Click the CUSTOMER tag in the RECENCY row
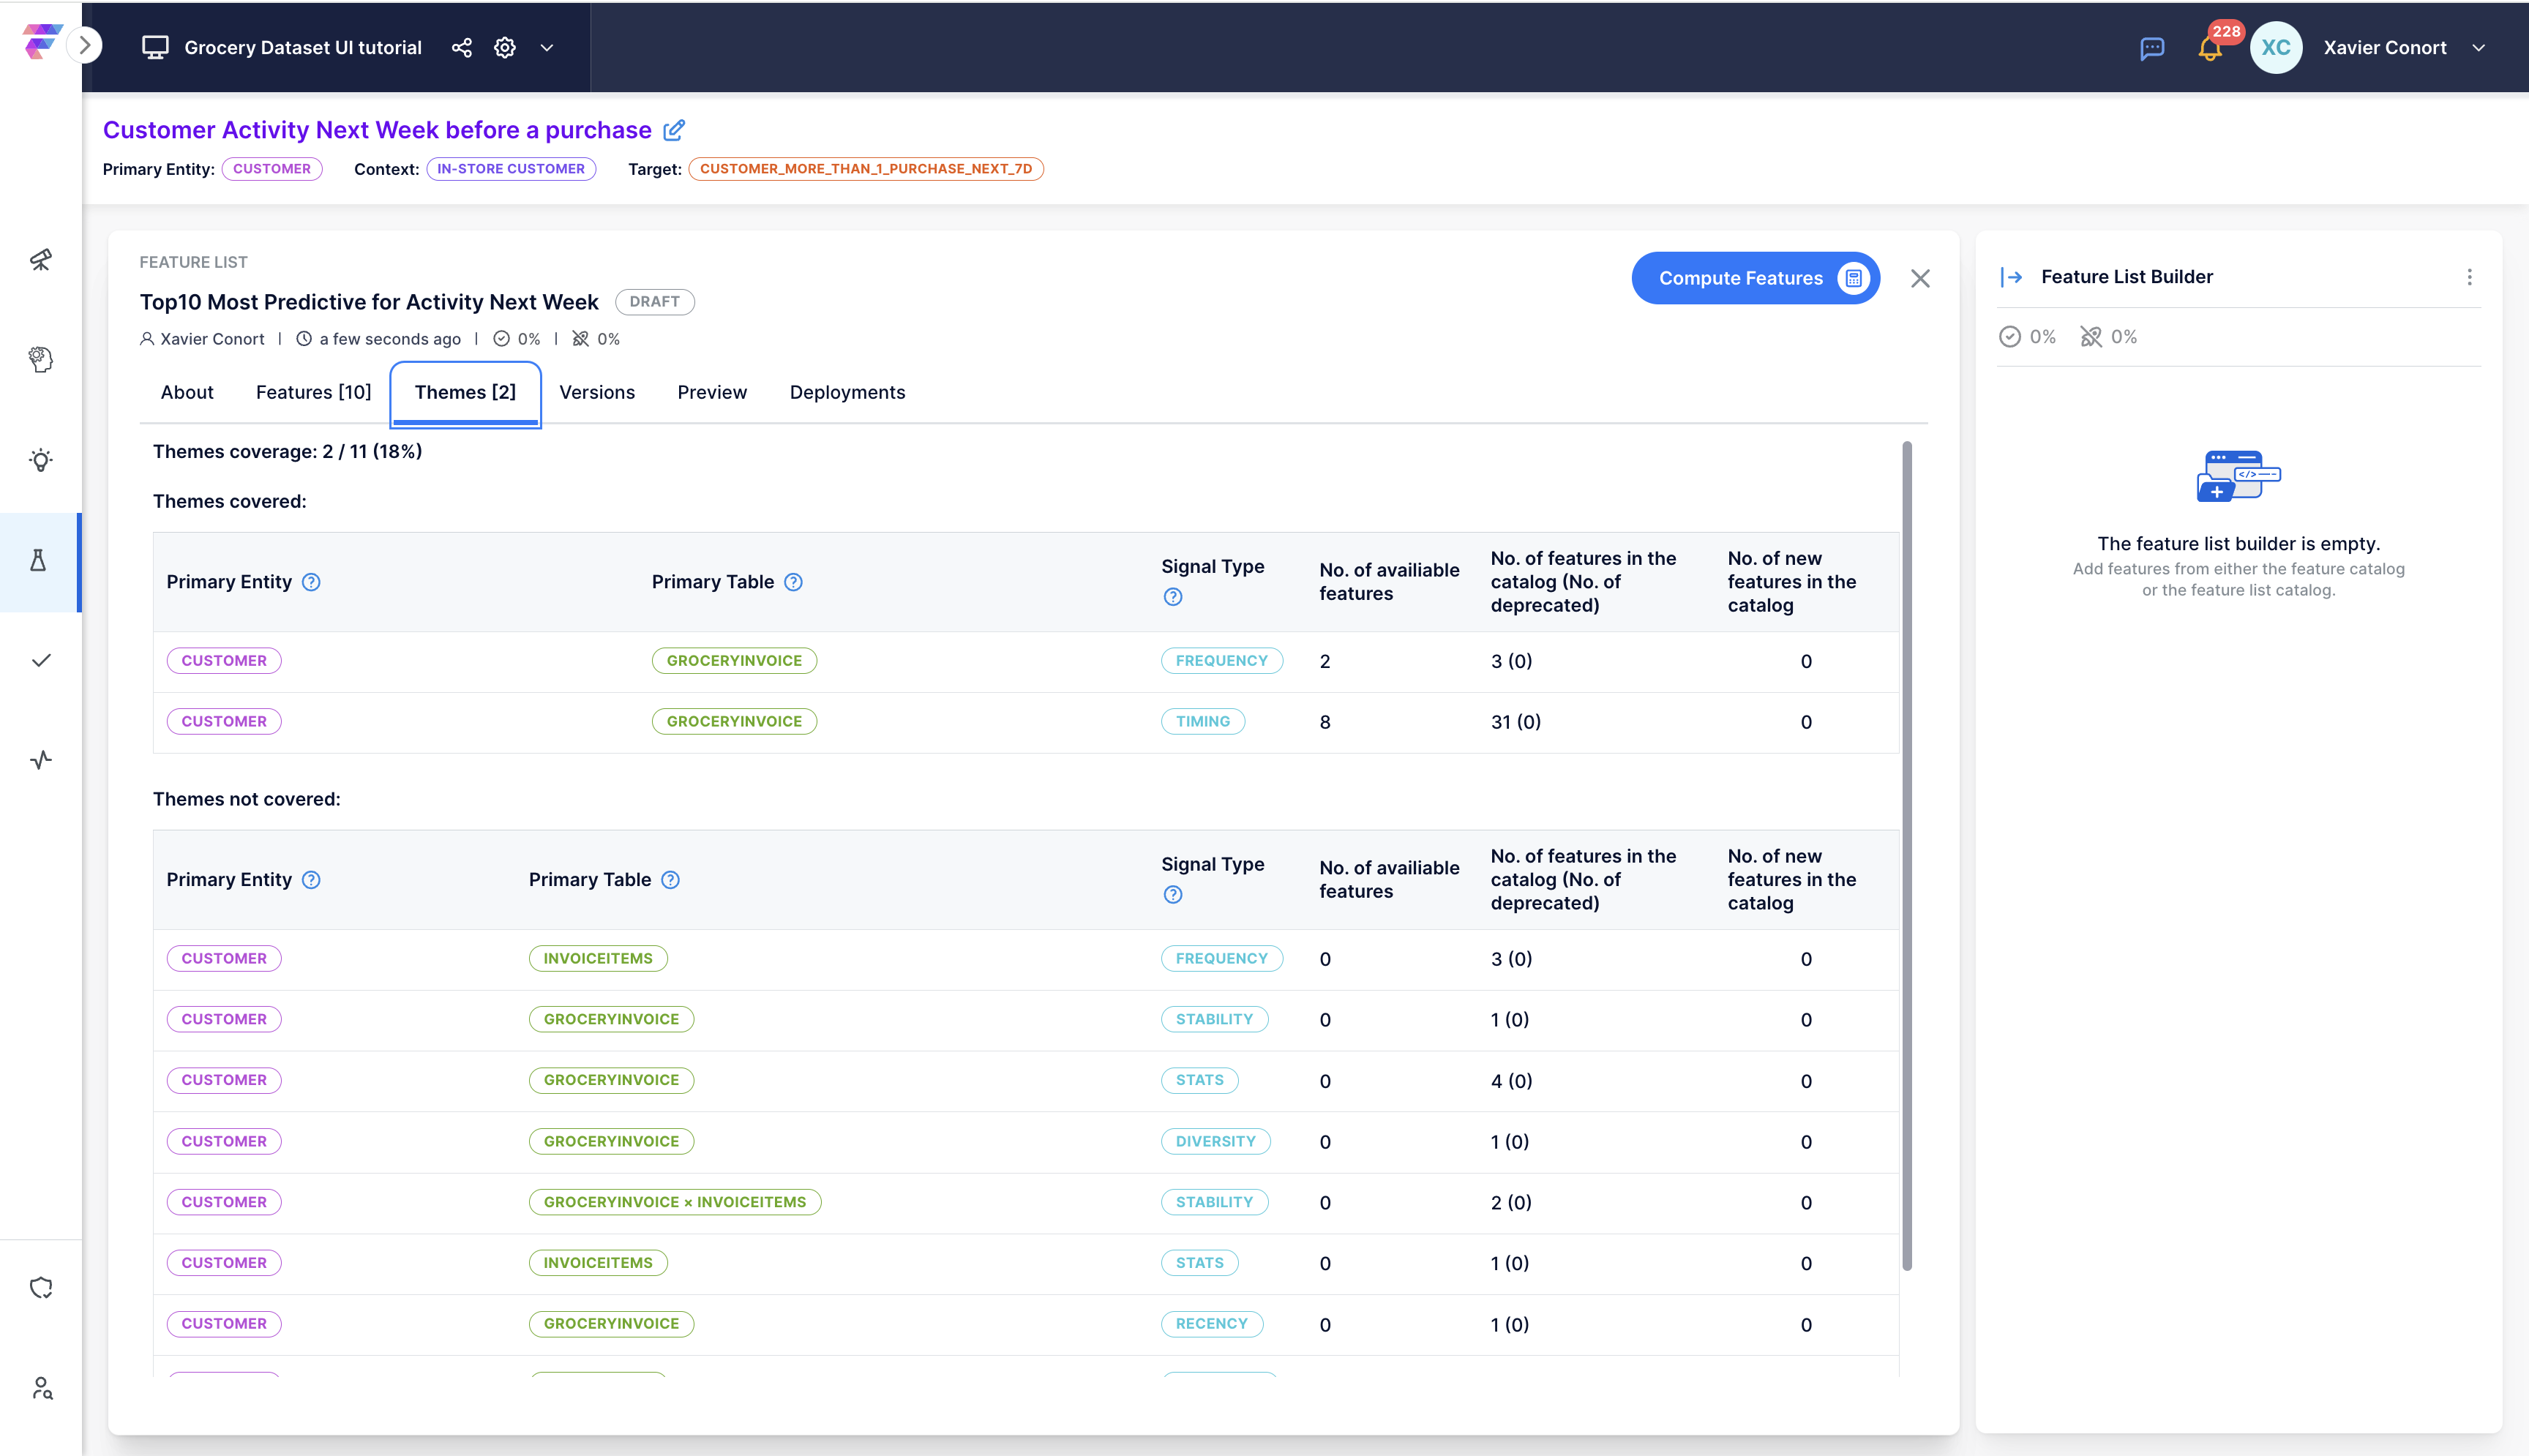The image size is (2529, 1456). pyautogui.click(x=224, y=1324)
